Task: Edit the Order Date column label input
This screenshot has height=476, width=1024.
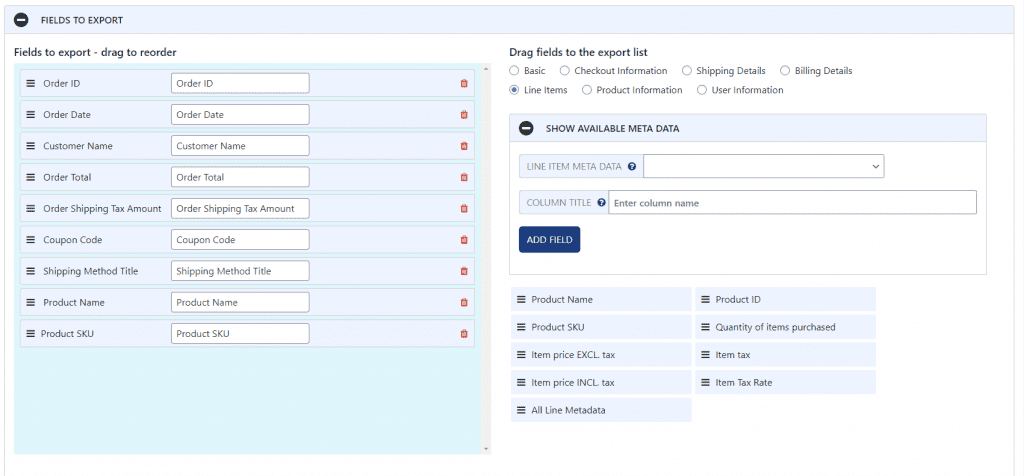Action: [240, 115]
